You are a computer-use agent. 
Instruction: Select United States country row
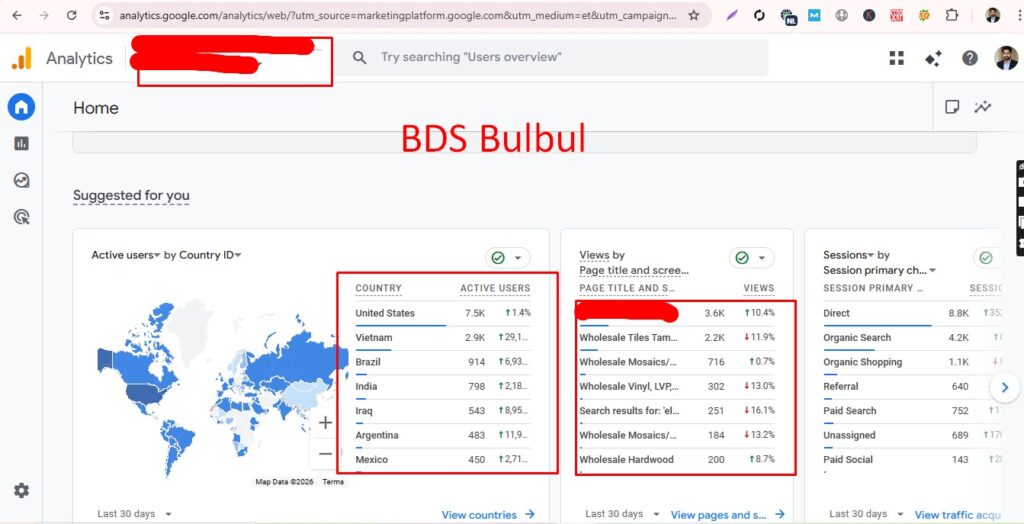coord(443,314)
